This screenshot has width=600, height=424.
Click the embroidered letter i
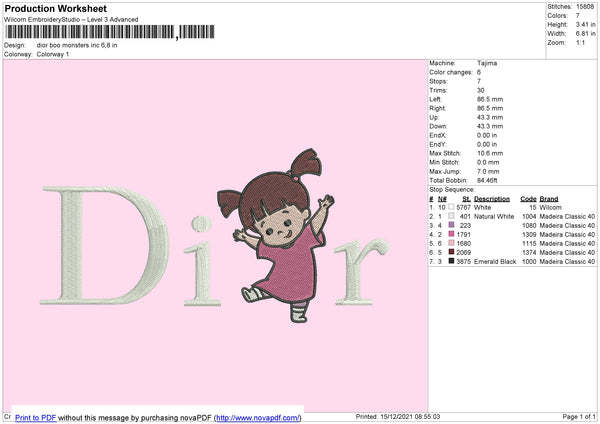(202, 261)
